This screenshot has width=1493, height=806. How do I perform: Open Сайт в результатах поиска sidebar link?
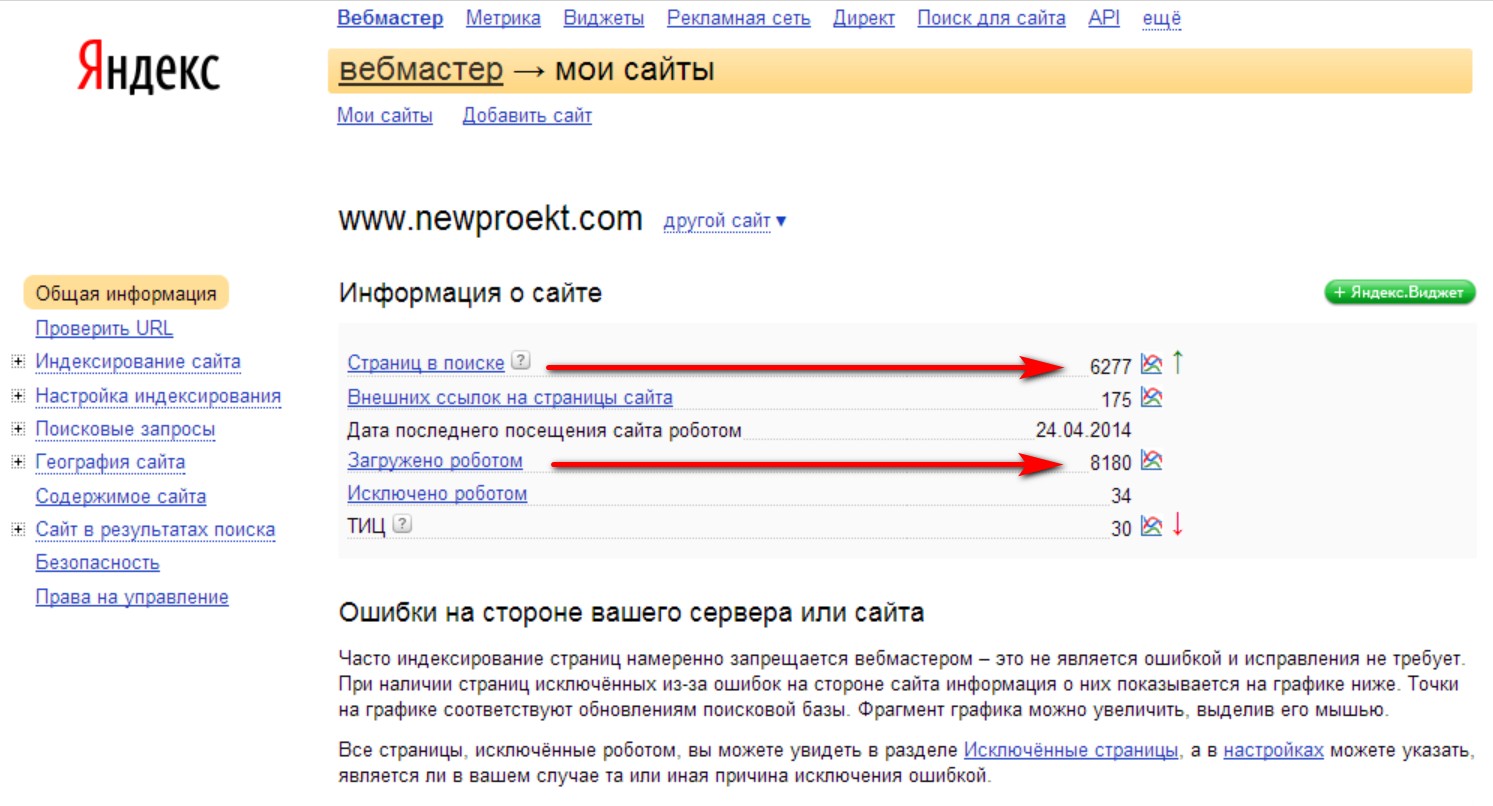click(155, 530)
